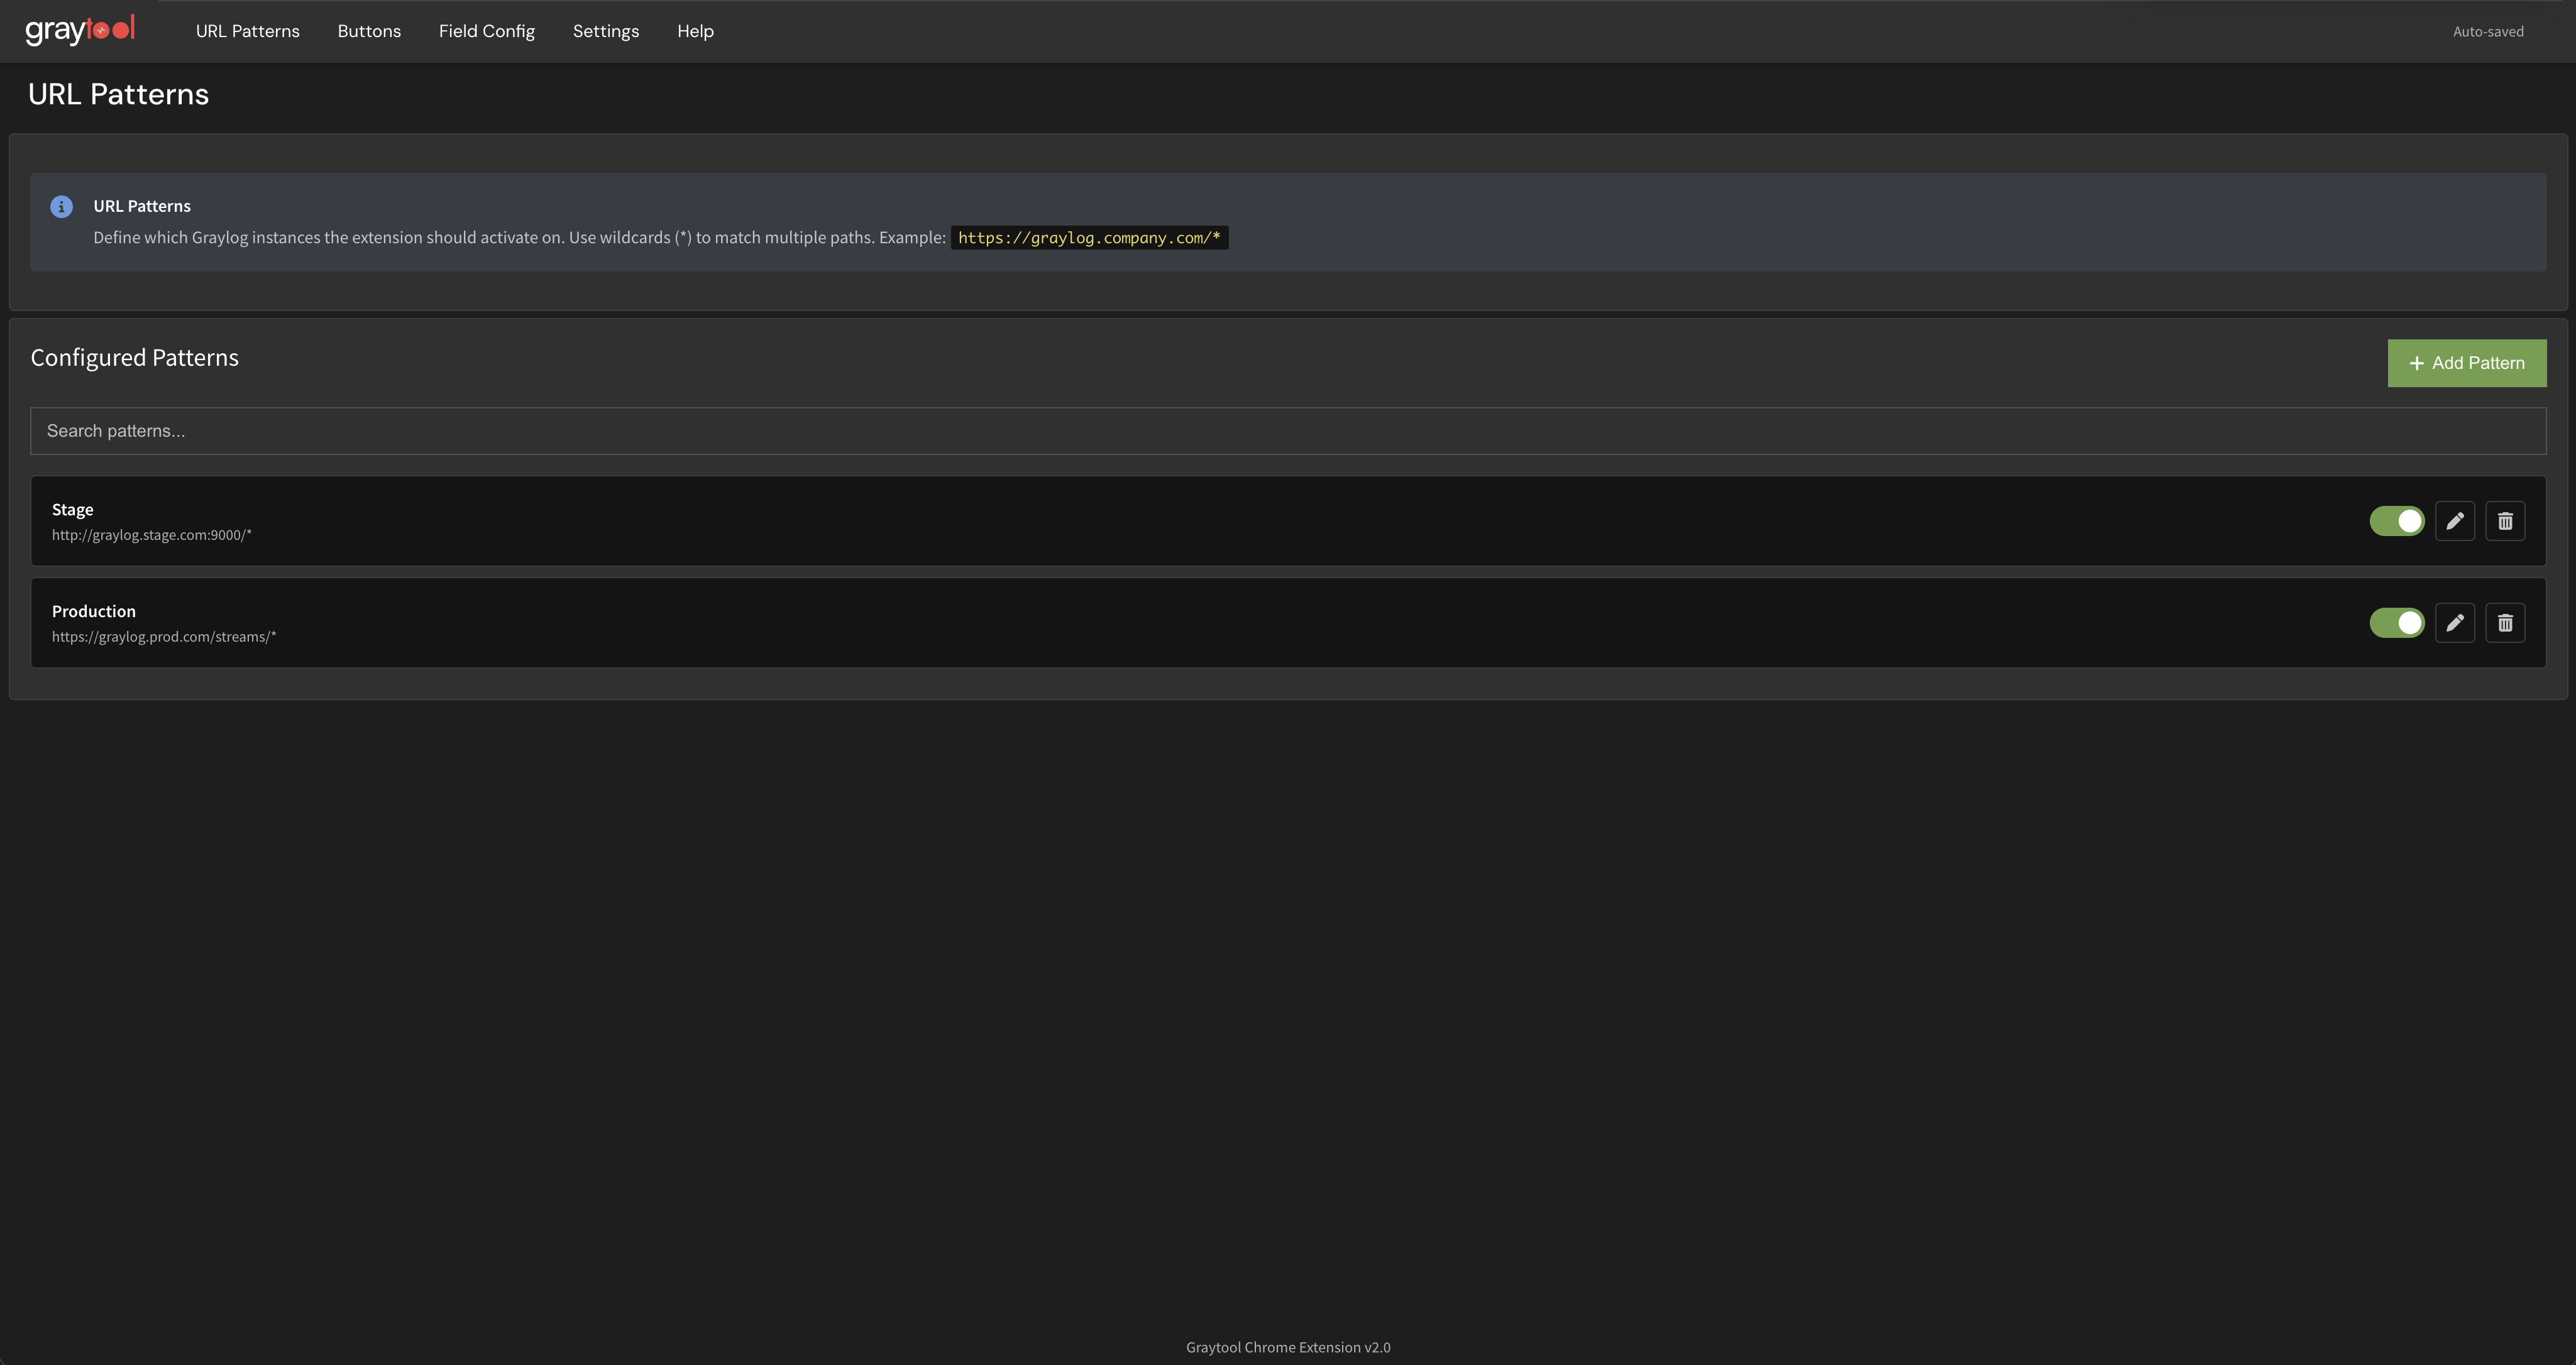Click the highlighted example URL pattern
The width and height of the screenshot is (2576, 1365).
[1089, 238]
